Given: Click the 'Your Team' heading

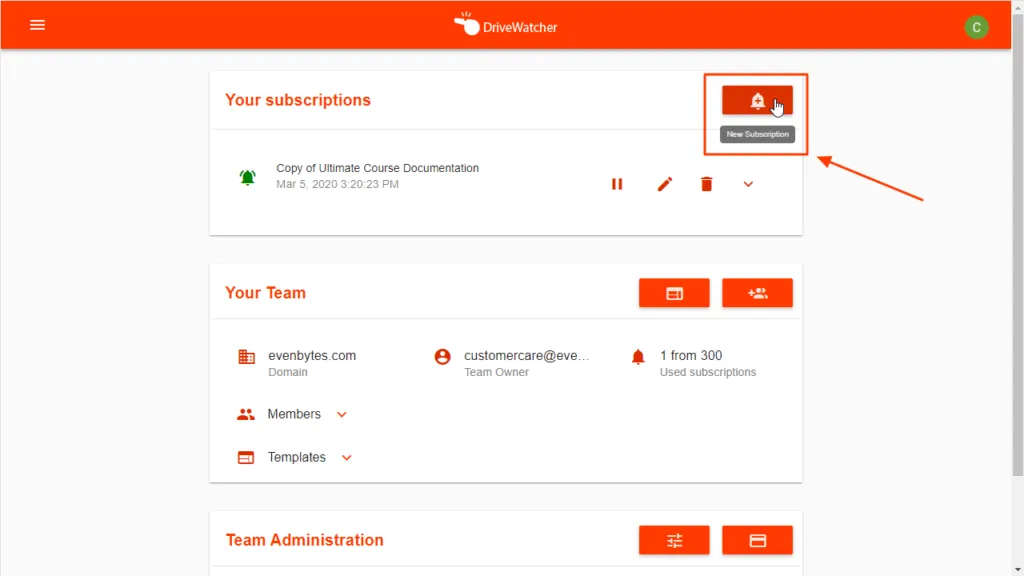Looking at the screenshot, I should [x=265, y=293].
